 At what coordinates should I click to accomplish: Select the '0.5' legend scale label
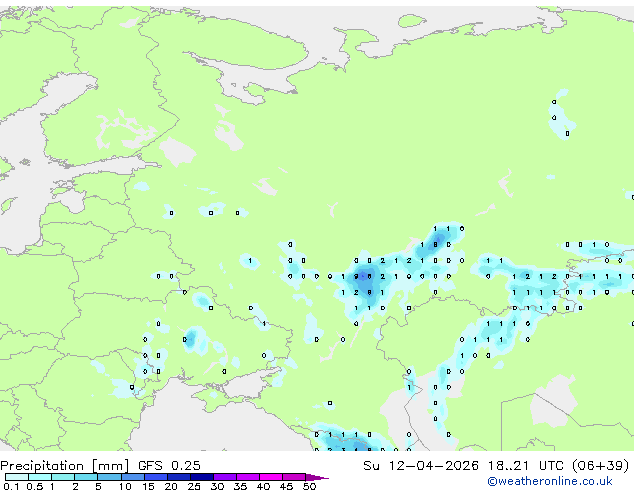pyautogui.click(x=35, y=486)
